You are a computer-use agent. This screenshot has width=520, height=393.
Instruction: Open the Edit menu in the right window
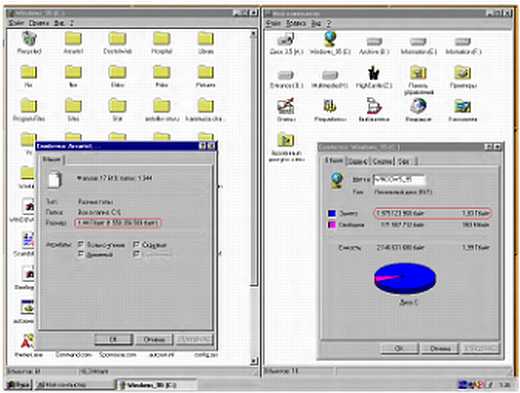(x=296, y=23)
